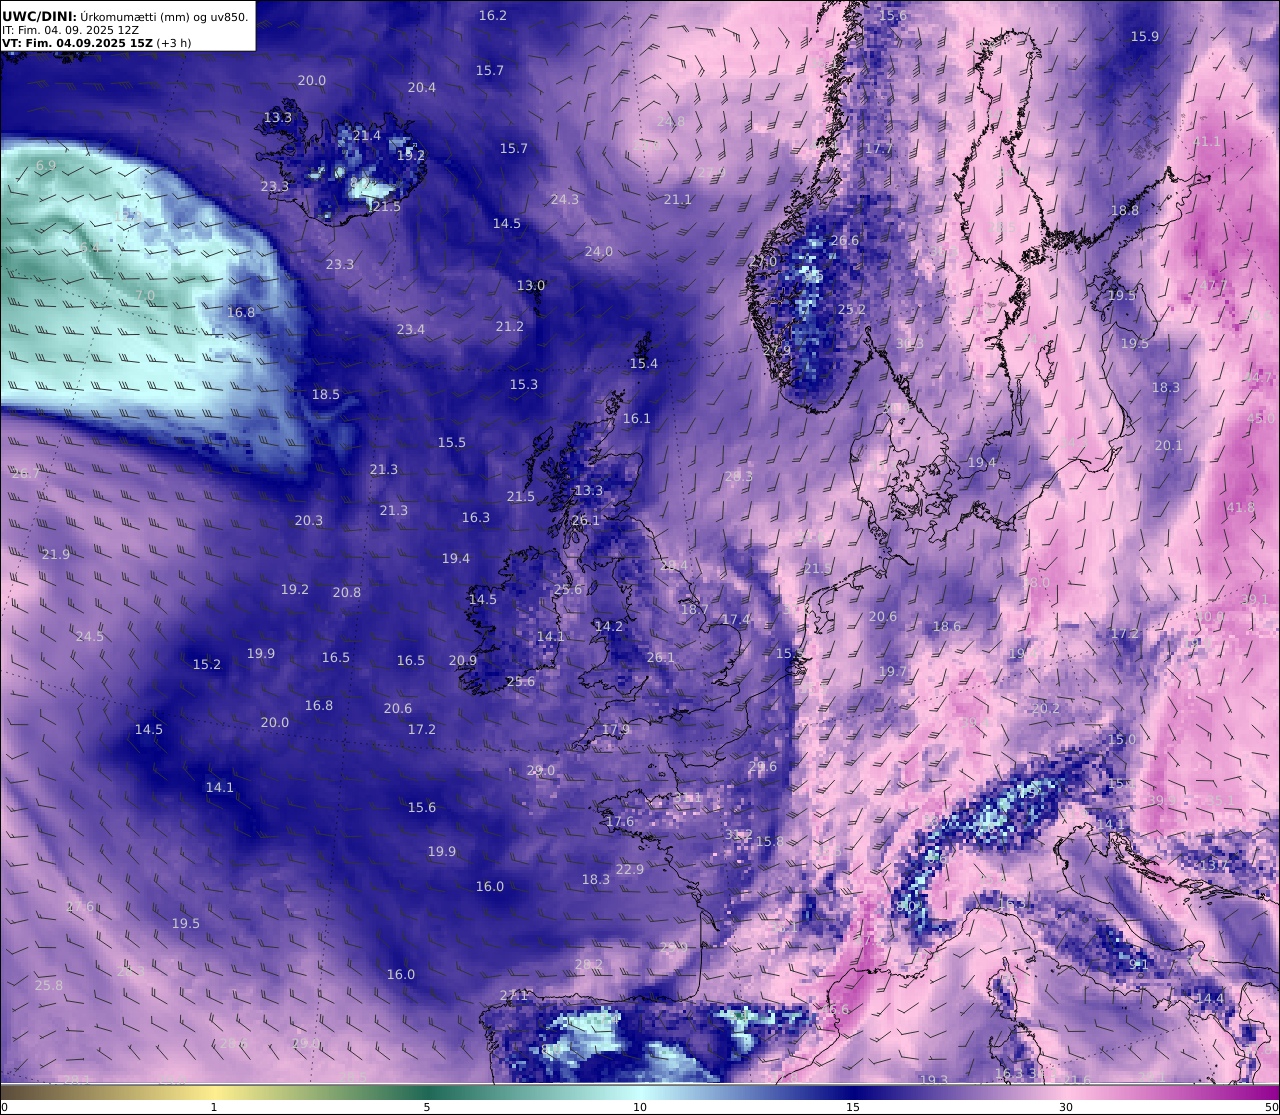Click the colorbar tick label '5'
Image resolution: width=1280 pixels, height=1115 pixels.
point(427,1107)
